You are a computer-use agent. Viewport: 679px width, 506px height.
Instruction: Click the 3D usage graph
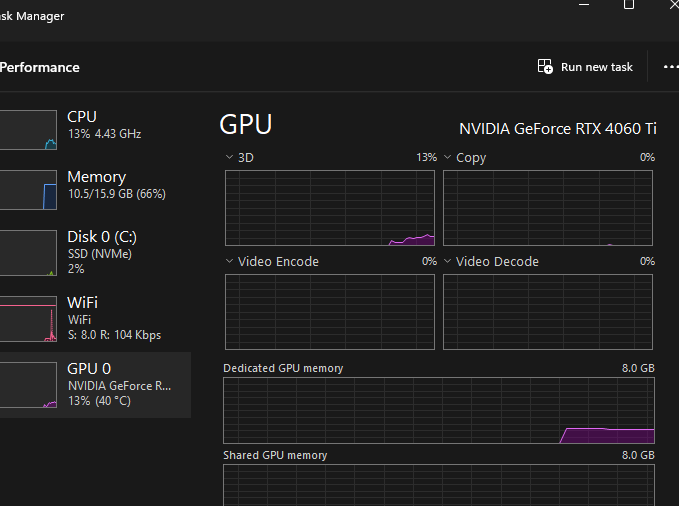tap(330, 207)
